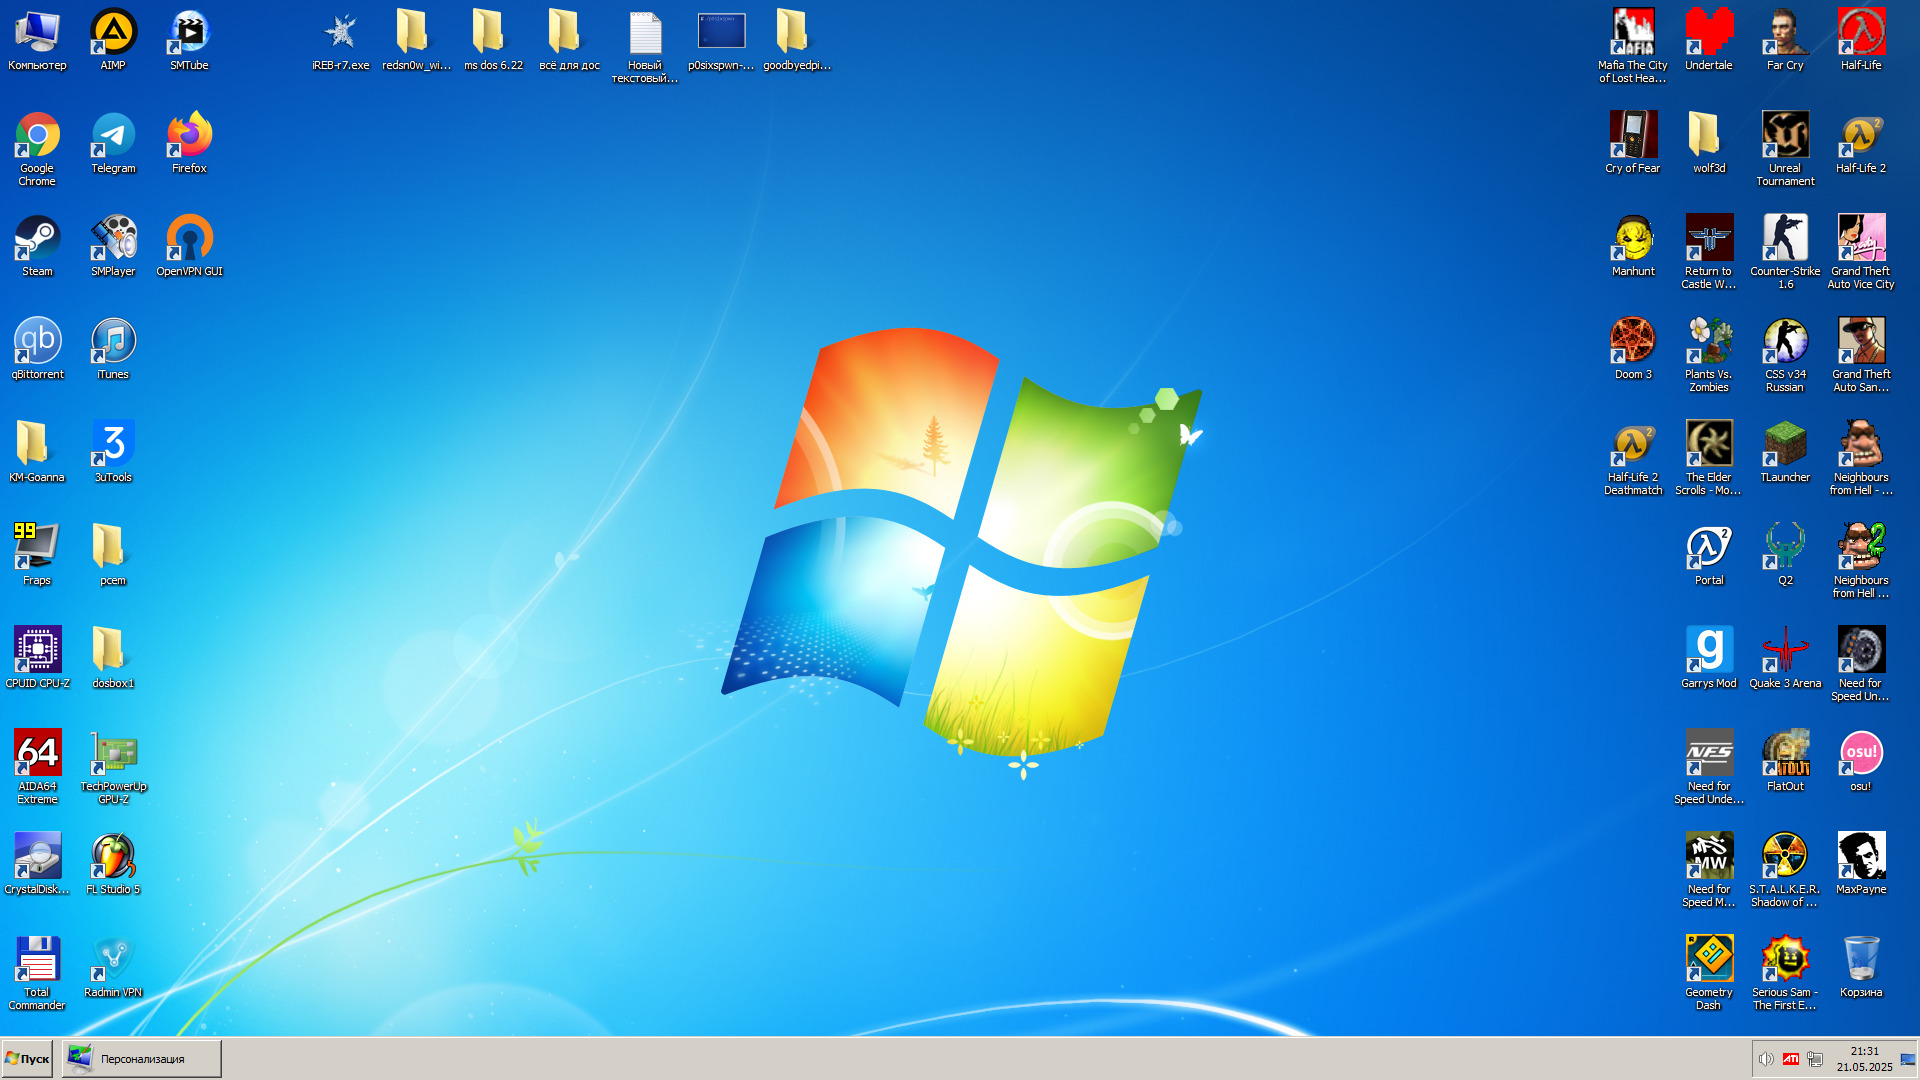Viewport: 1920px width, 1080px height.
Task: Click the ATI tray icon
Action: [1791, 1059]
